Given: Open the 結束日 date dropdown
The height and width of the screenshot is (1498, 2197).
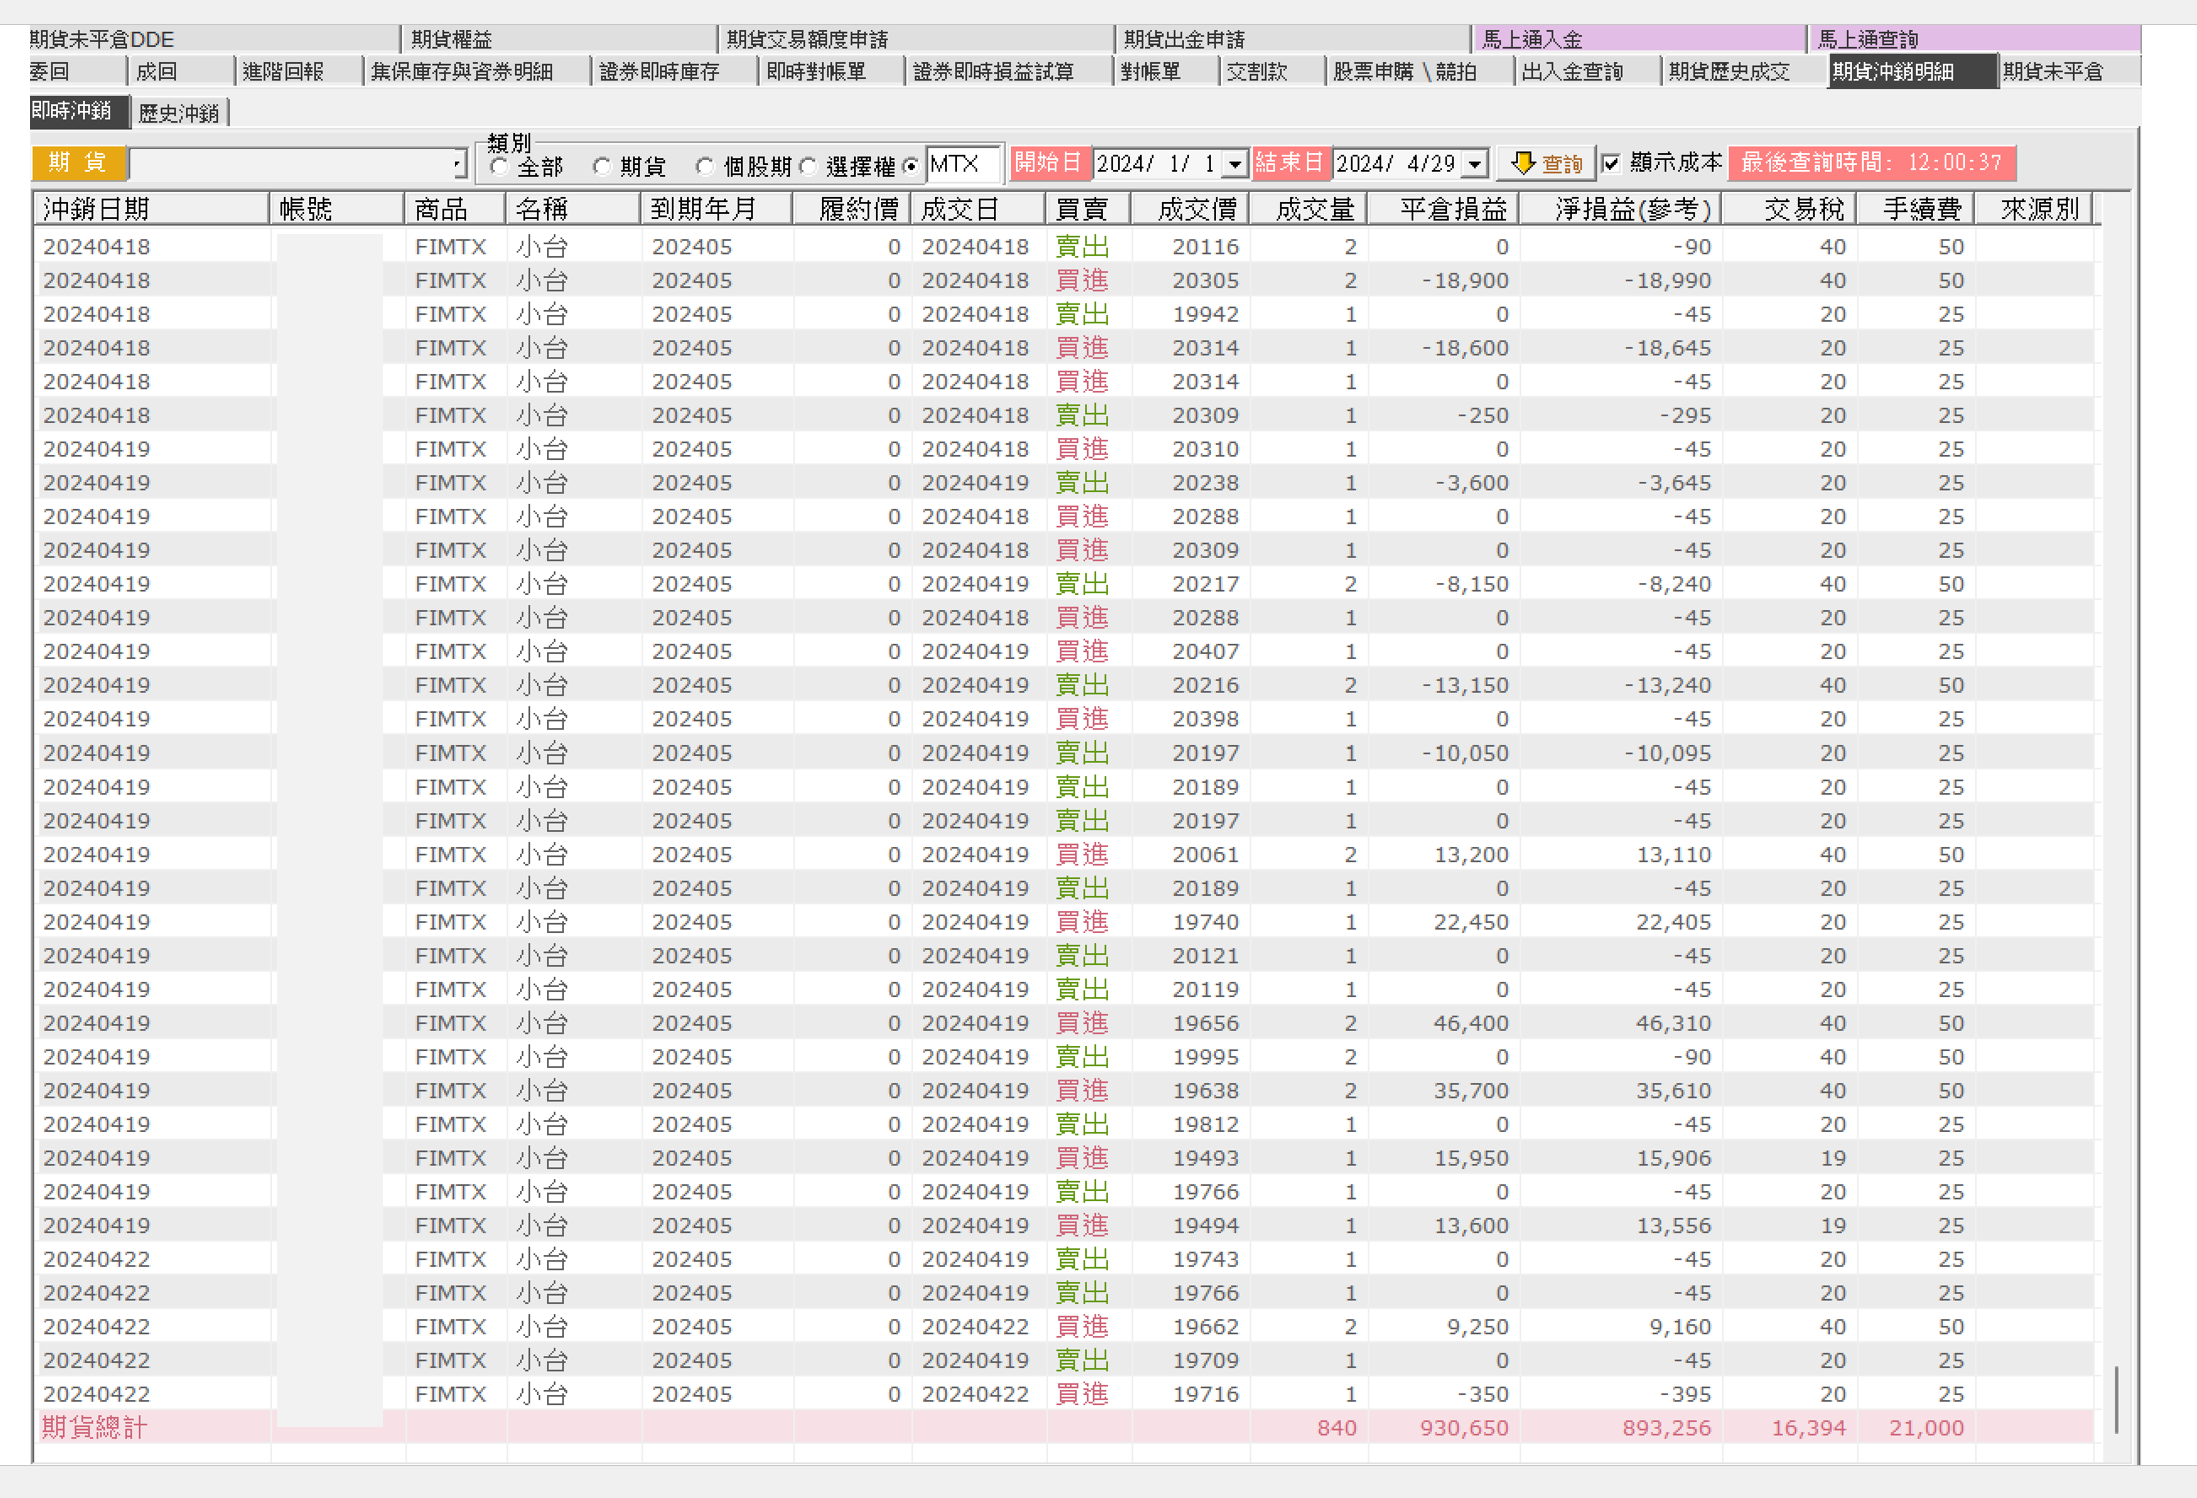Looking at the screenshot, I should coord(1476,164).
